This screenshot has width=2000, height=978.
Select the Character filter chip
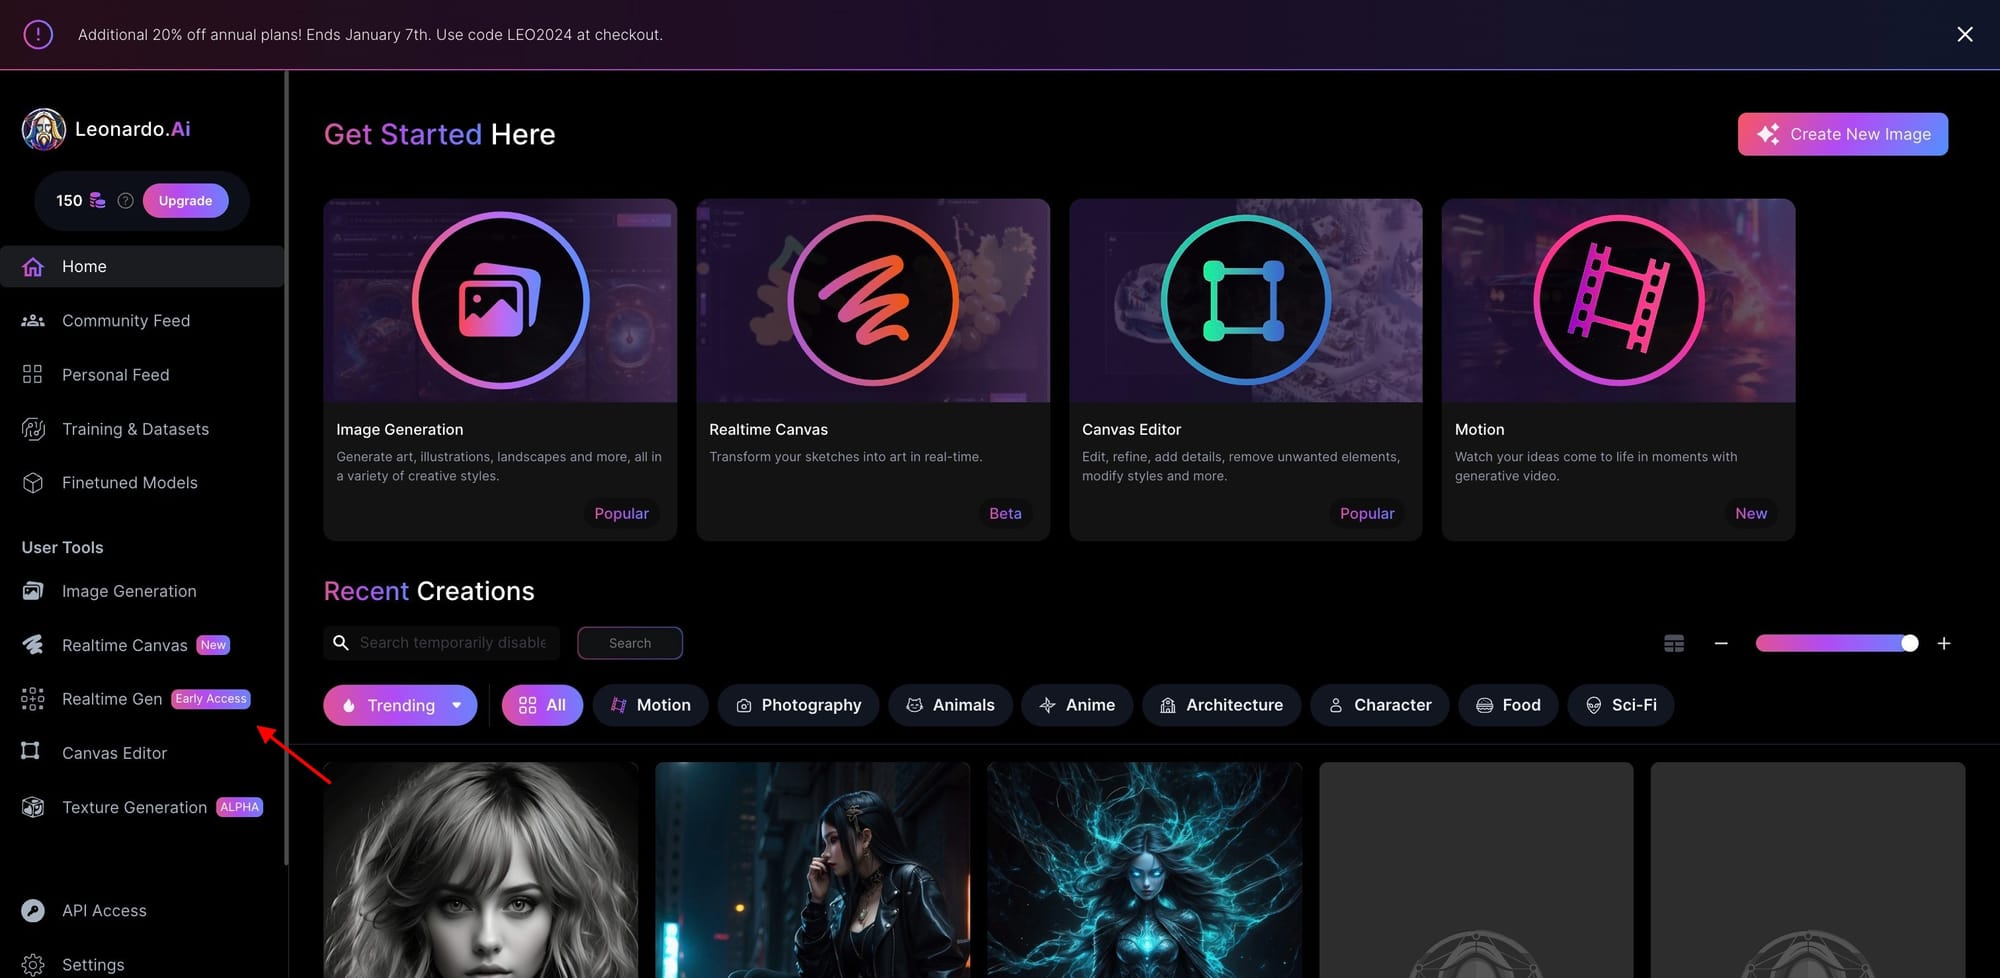coord(1379,705)
